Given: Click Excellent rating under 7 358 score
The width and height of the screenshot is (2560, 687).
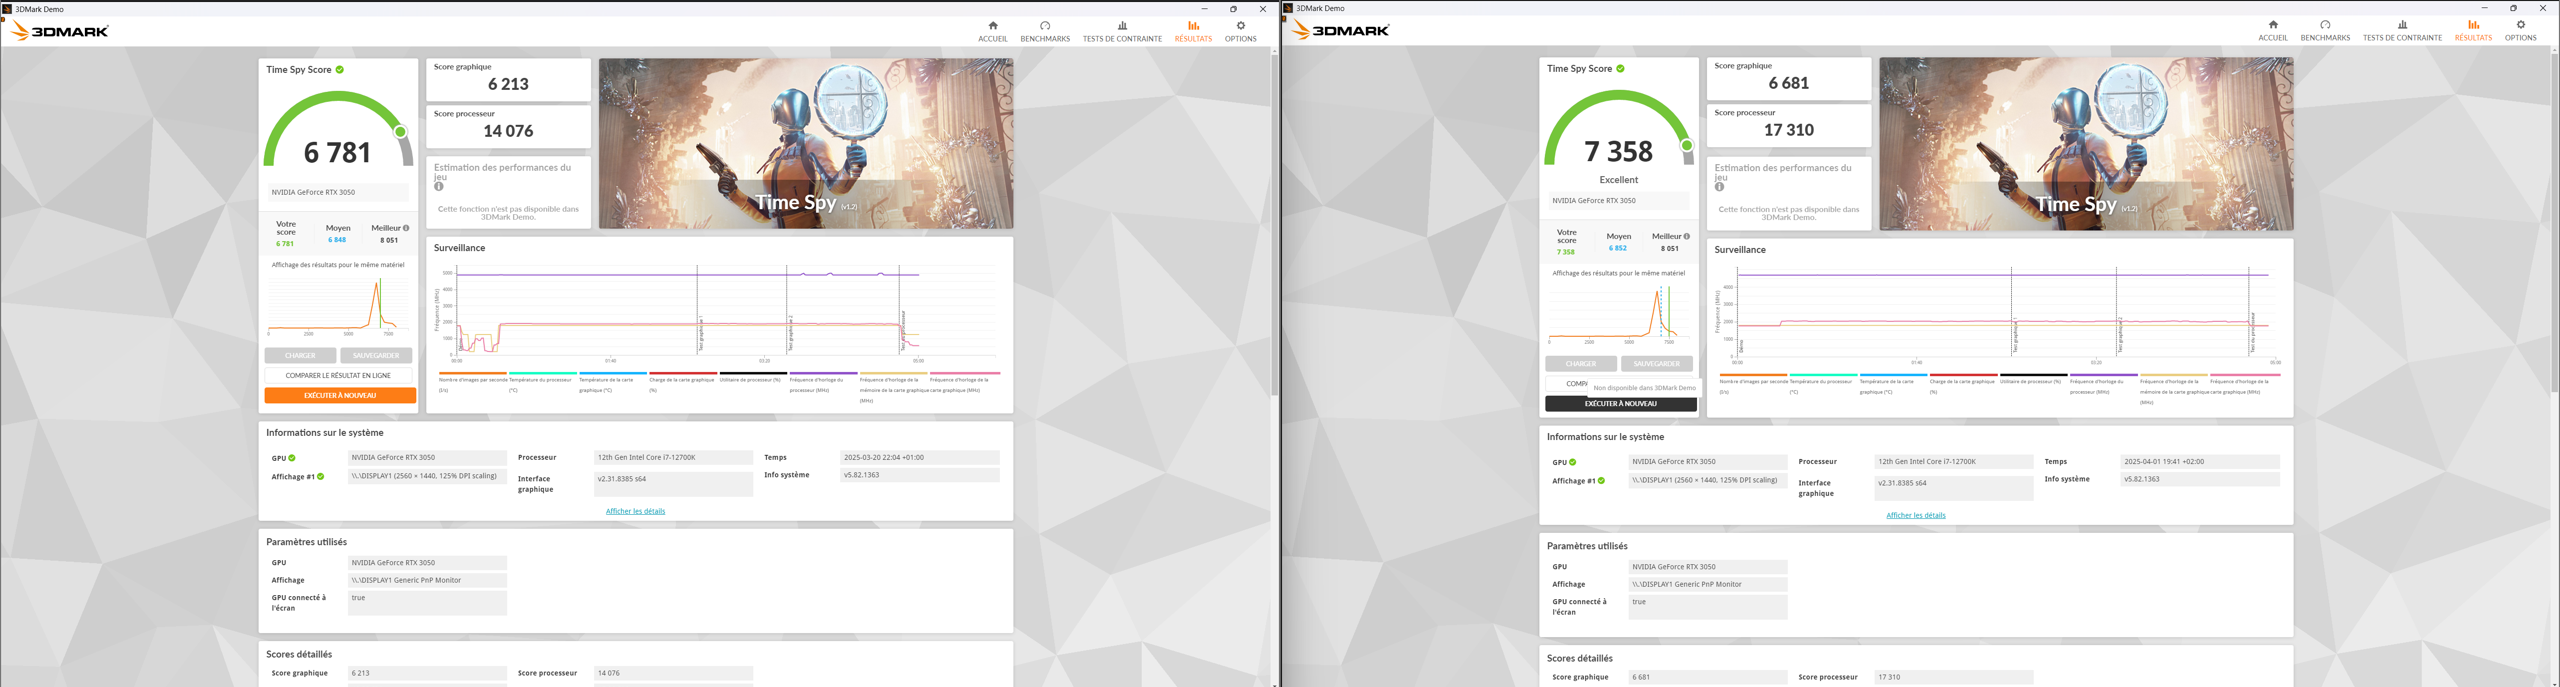Looking at the screenshot, I should pyautogui.click(x=1618, y=180).
